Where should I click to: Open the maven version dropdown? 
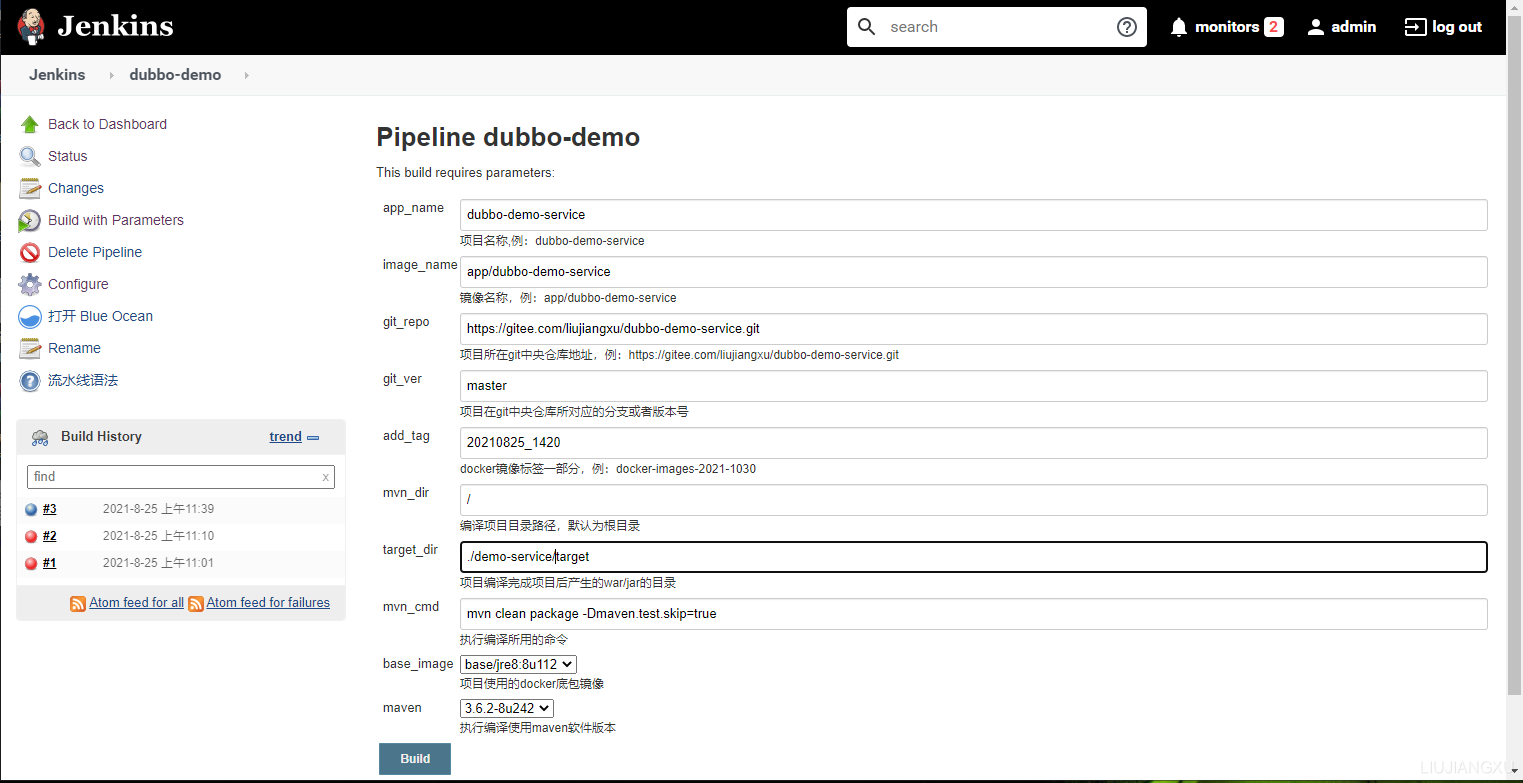(x=506, y=708)
